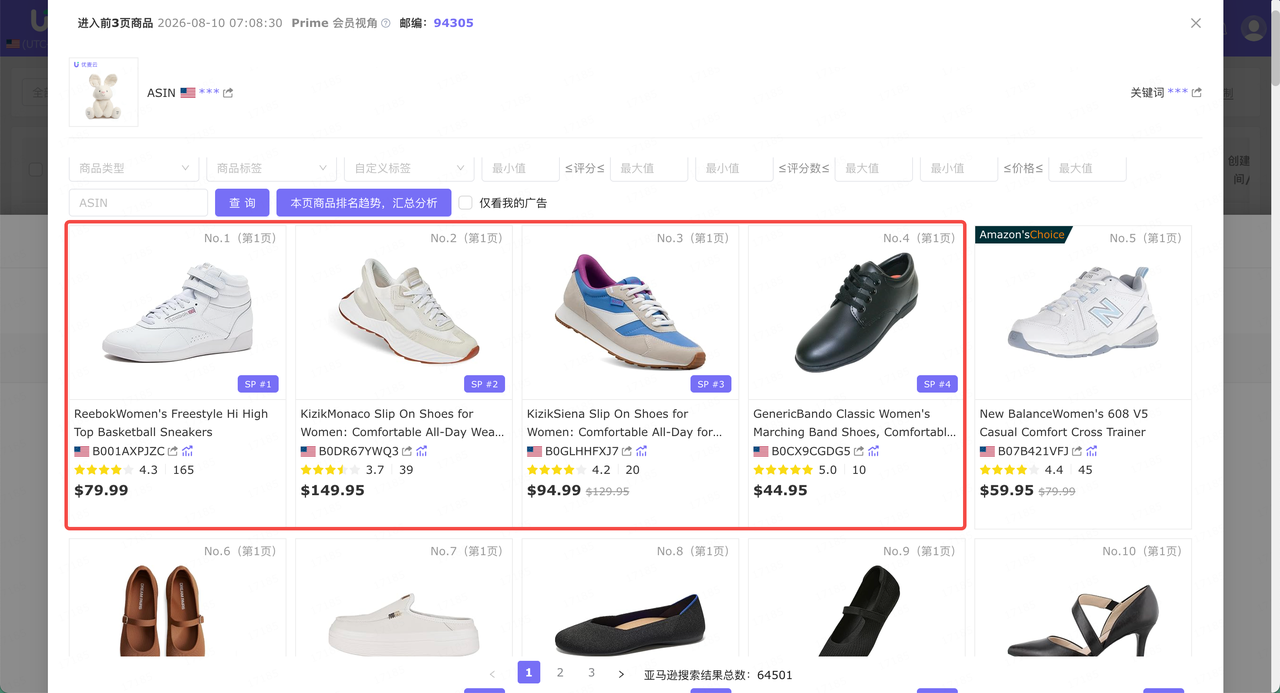Click ASIN text B07B421VFJ

1033,451
